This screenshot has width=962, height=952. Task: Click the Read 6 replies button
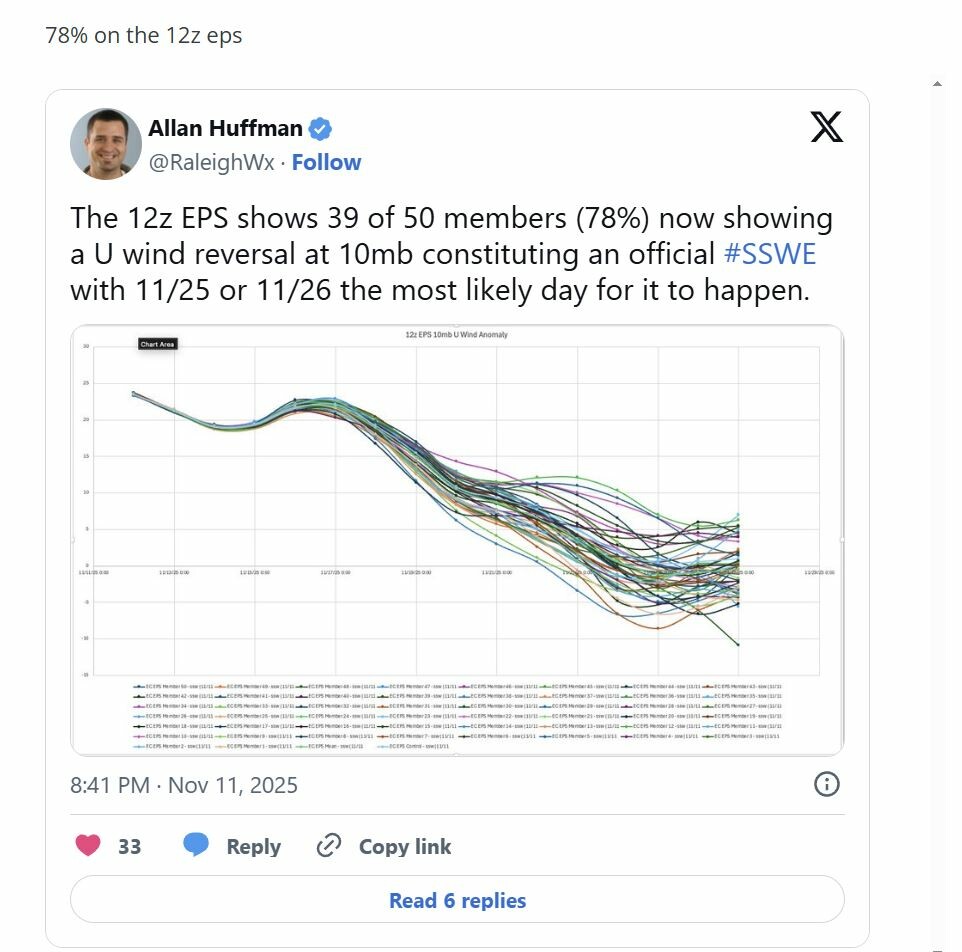pos(457,900)
